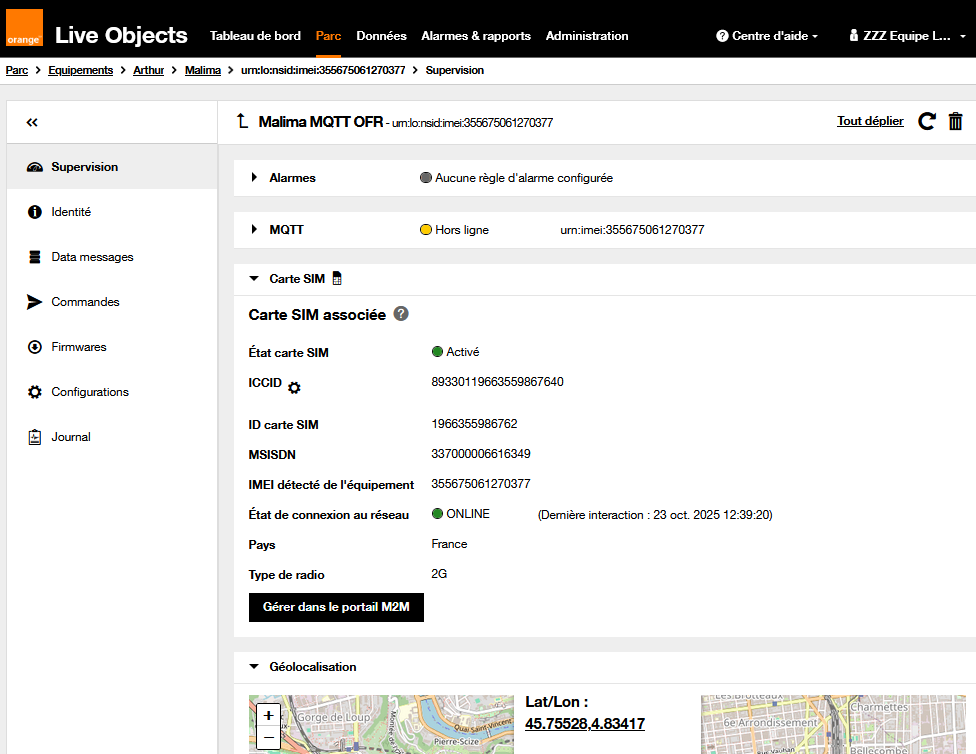
Task: Go to Alarmes & rapports
Action: tap(476, 36)
